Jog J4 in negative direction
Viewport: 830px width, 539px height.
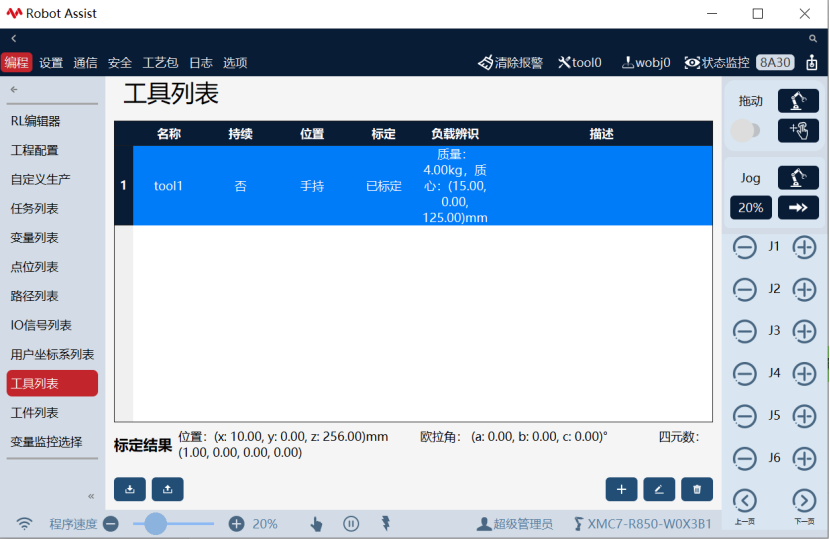744,374
